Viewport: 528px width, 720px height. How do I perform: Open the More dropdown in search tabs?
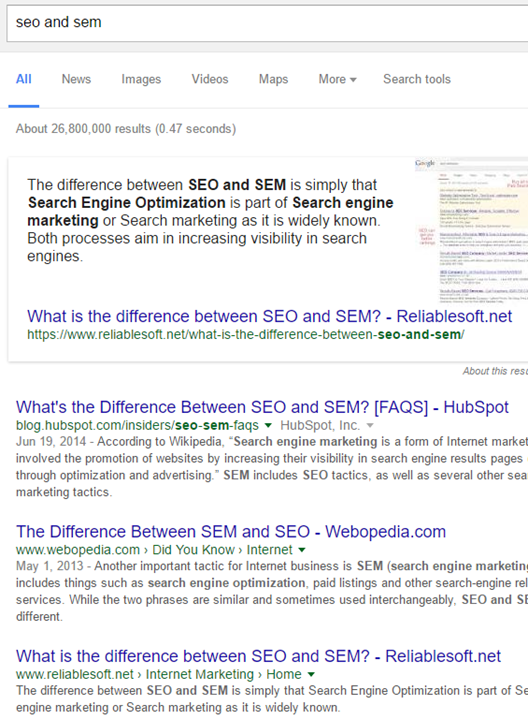337,79
